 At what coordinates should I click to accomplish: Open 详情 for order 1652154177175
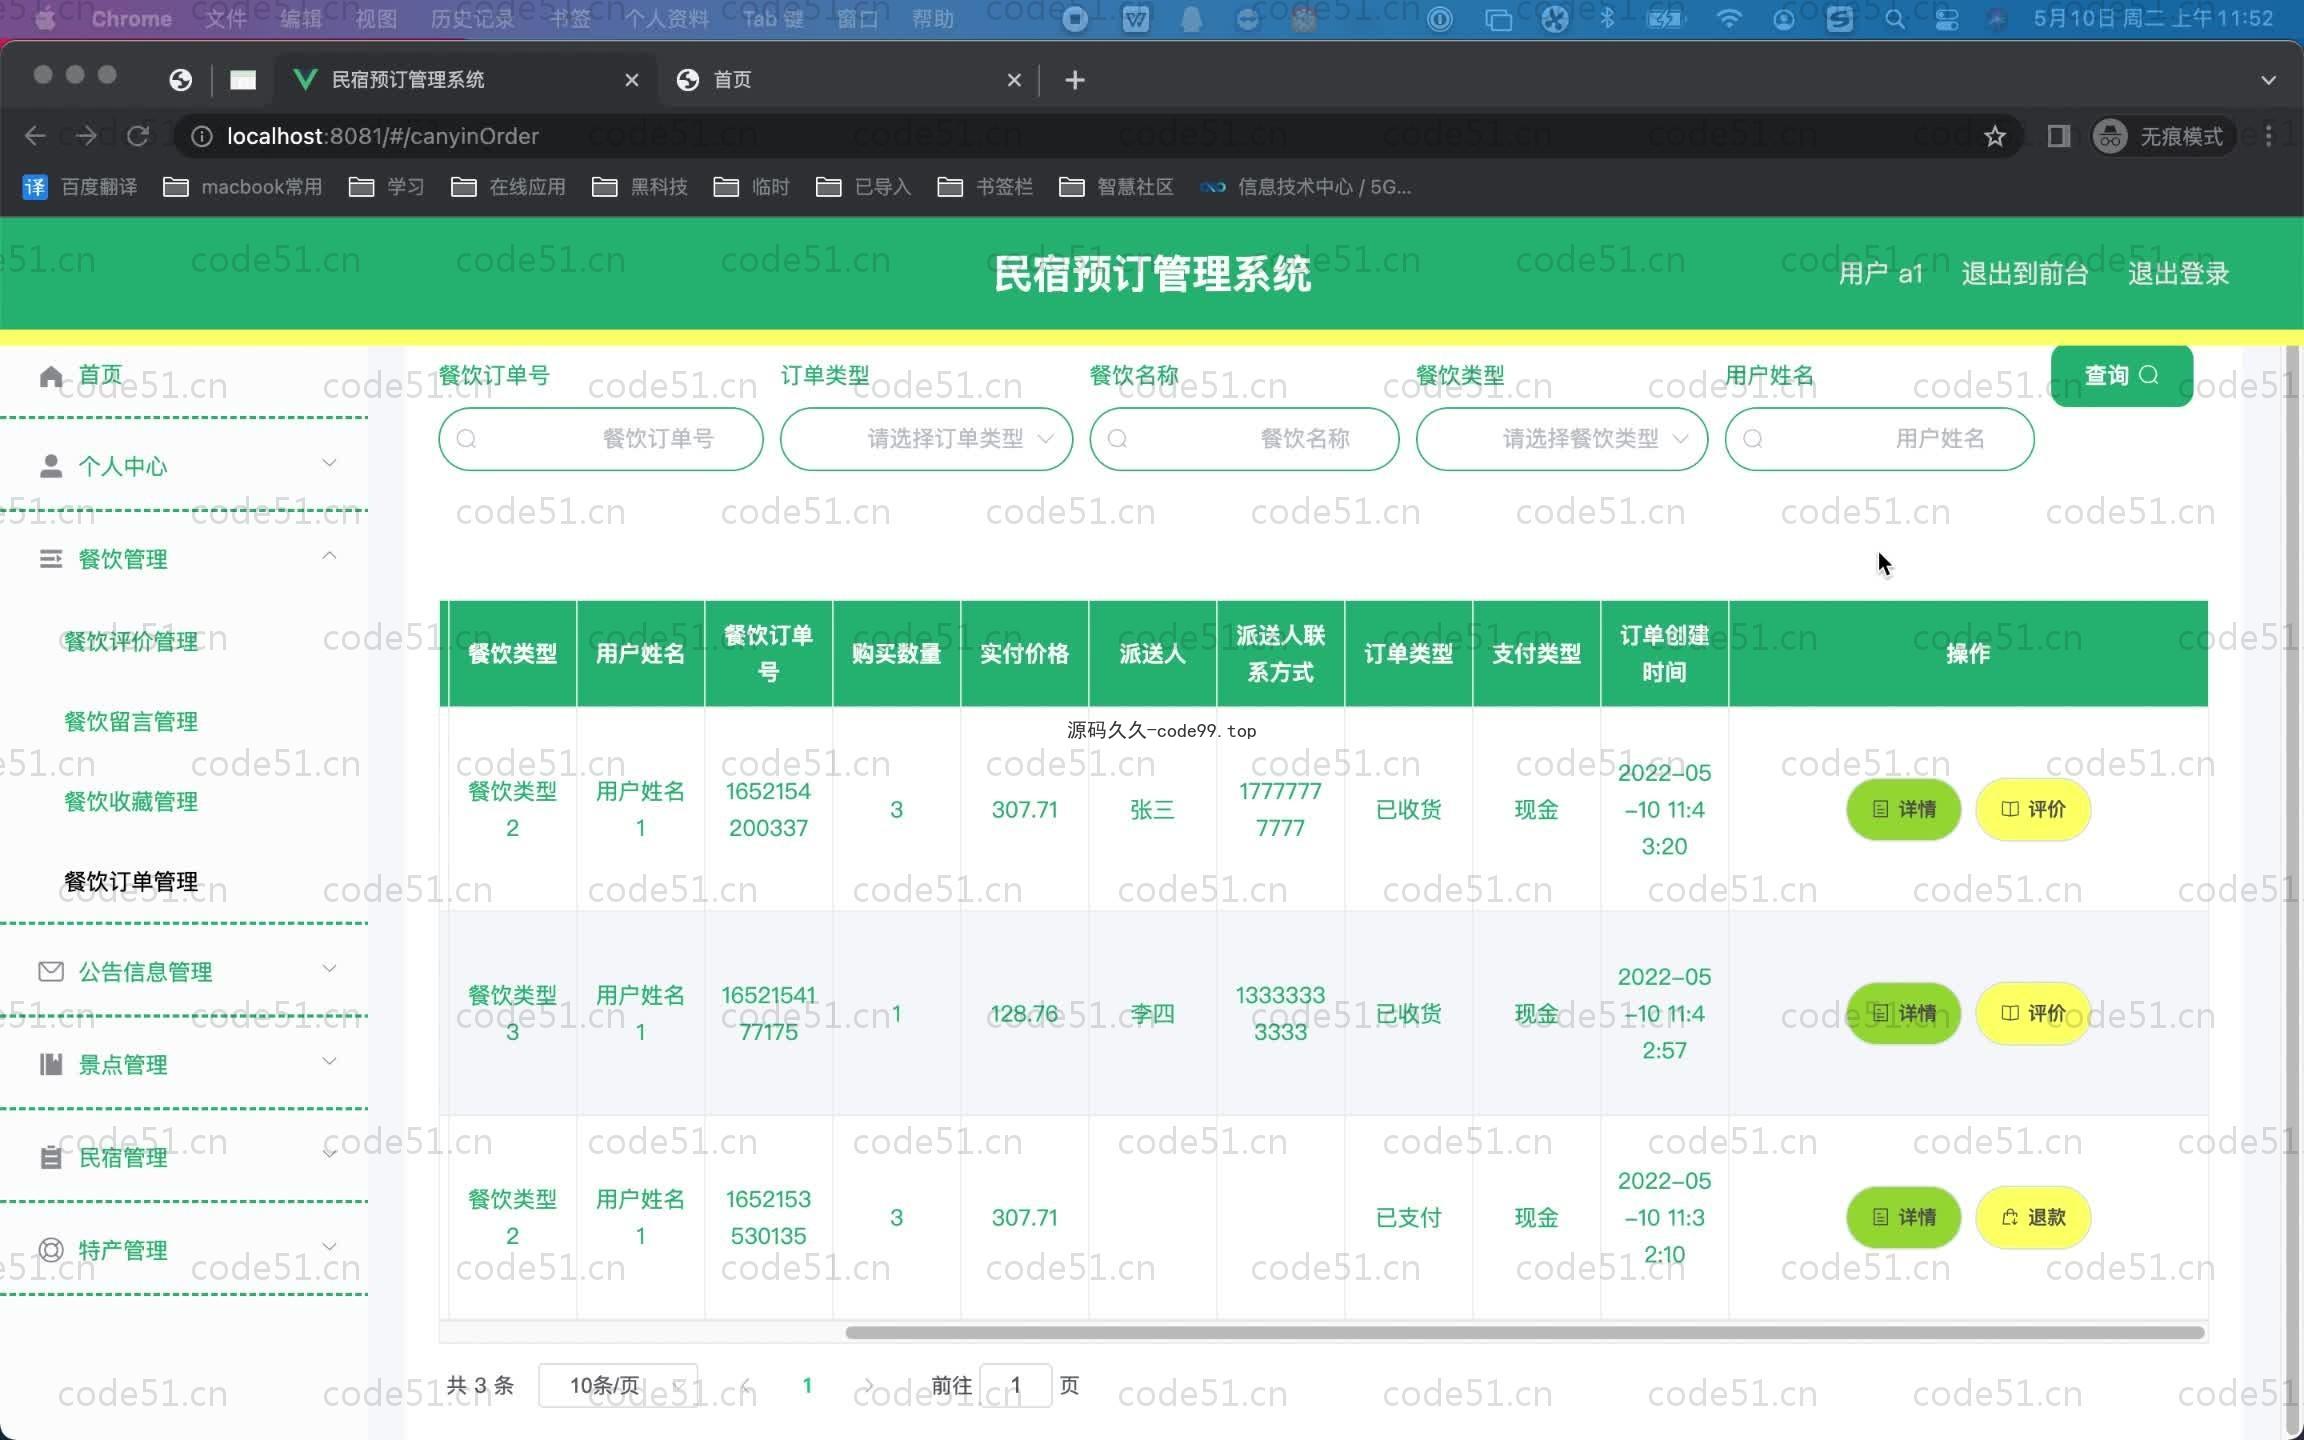(1903, 1013)
